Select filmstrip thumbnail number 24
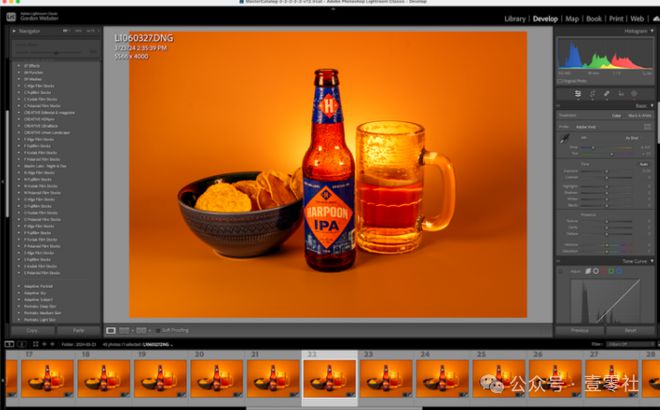 [x=442, y=378]
